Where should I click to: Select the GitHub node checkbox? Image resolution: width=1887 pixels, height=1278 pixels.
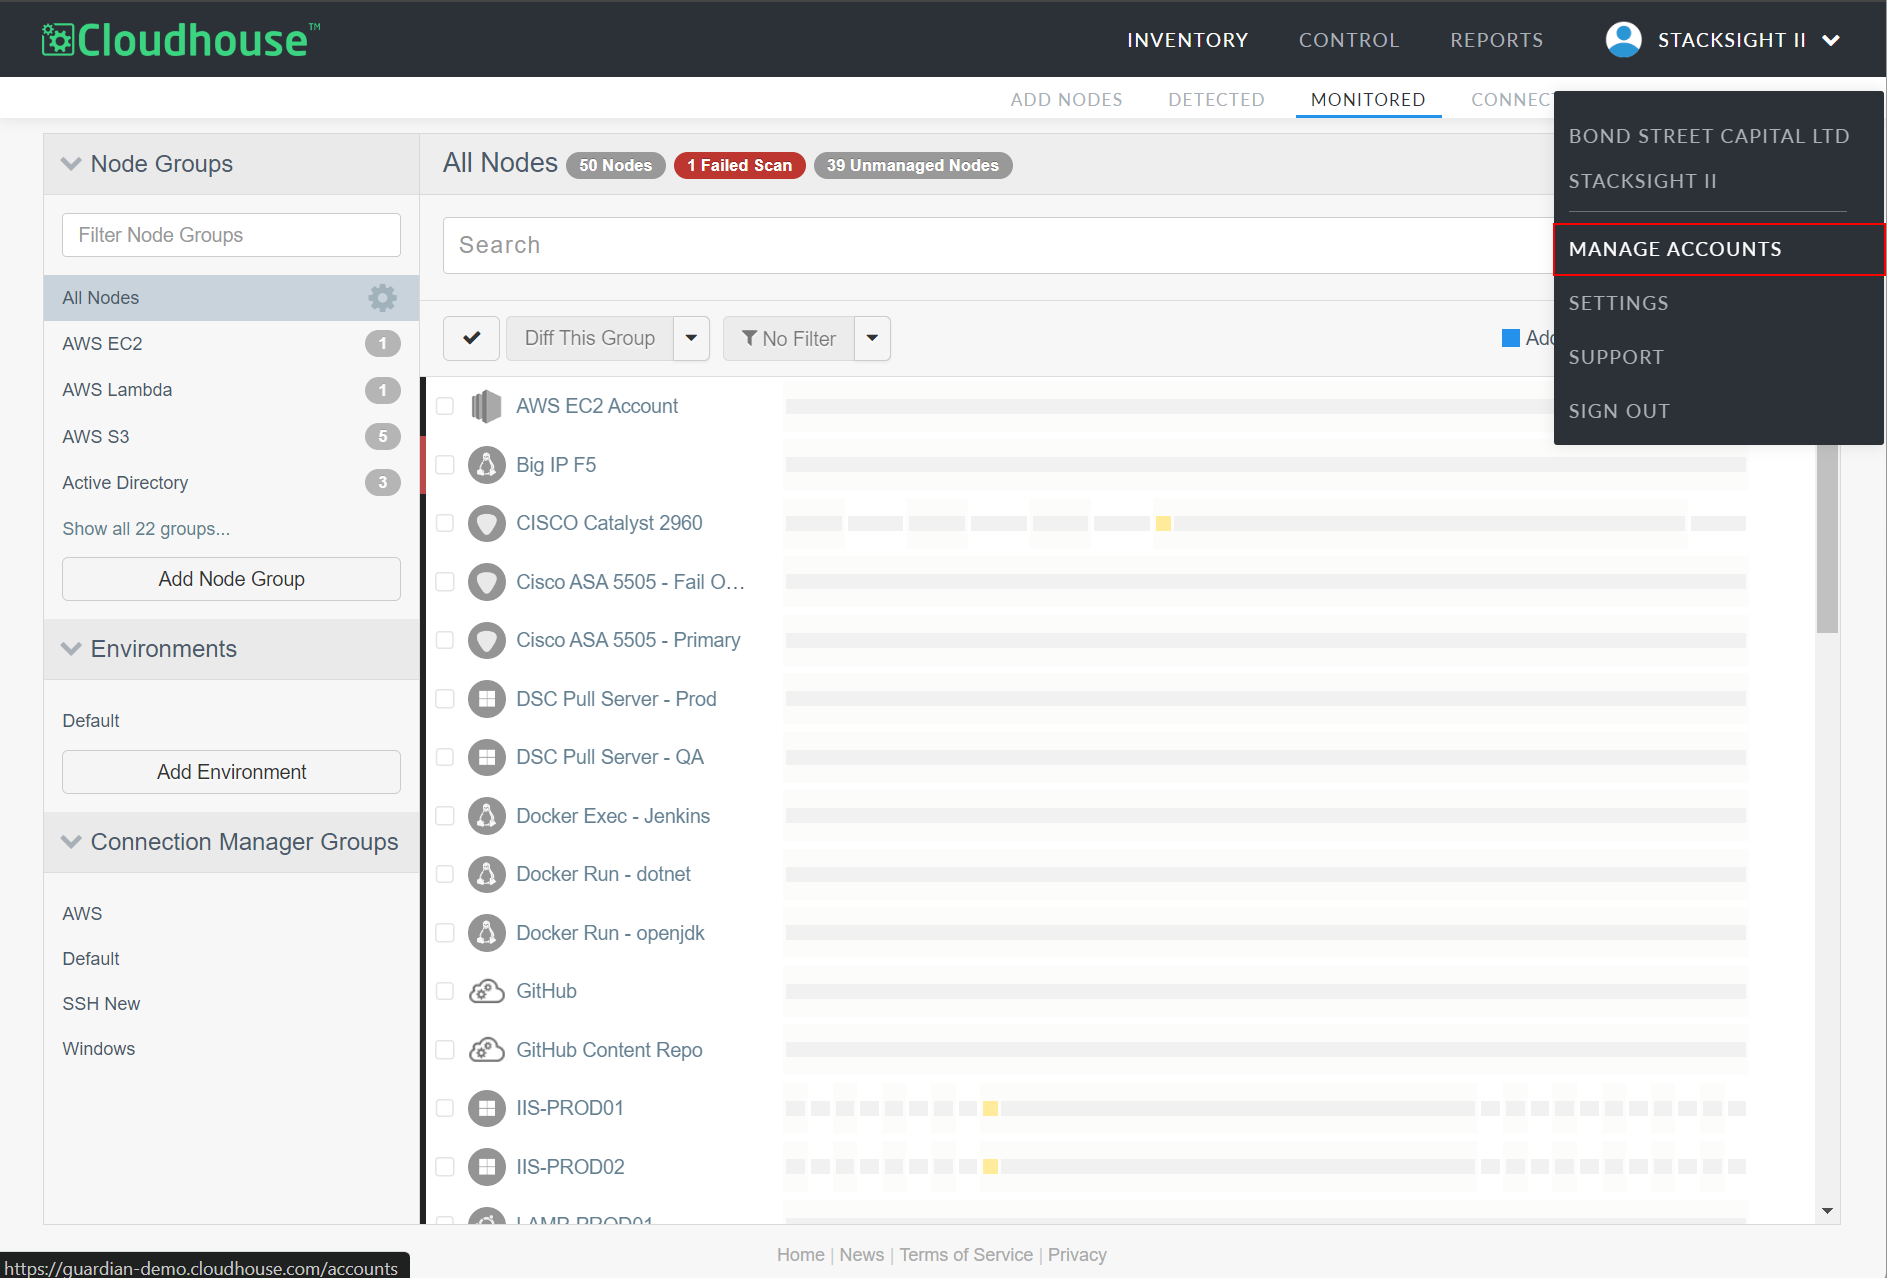445,991
